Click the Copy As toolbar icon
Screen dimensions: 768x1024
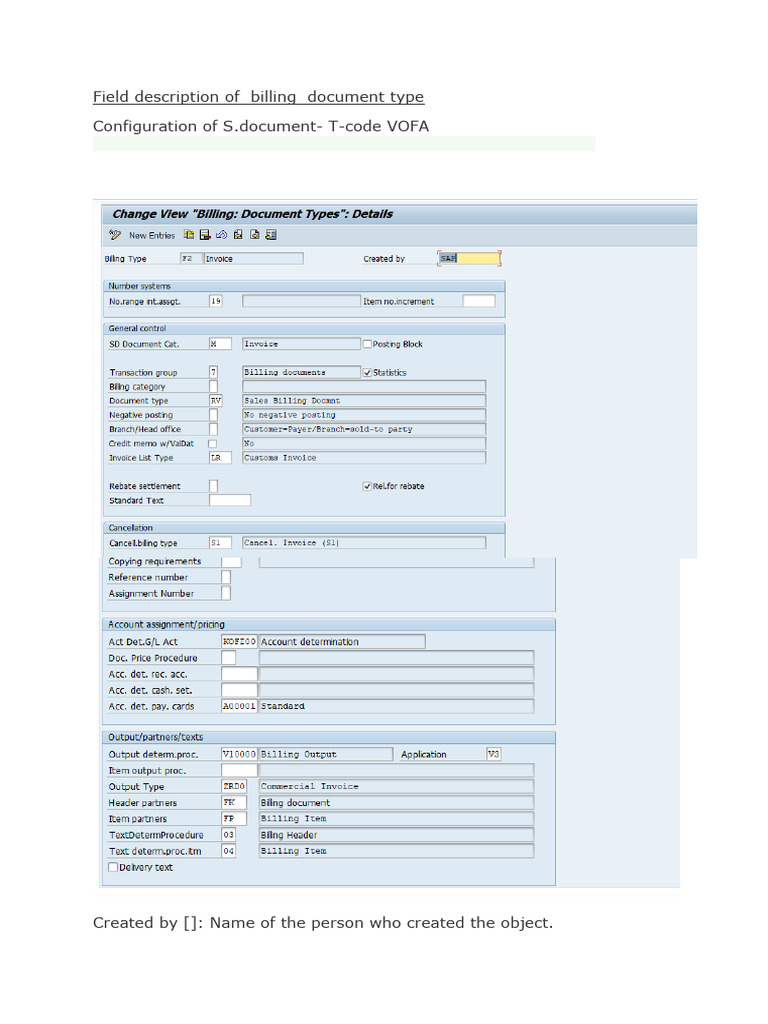(x=189, y=234)
